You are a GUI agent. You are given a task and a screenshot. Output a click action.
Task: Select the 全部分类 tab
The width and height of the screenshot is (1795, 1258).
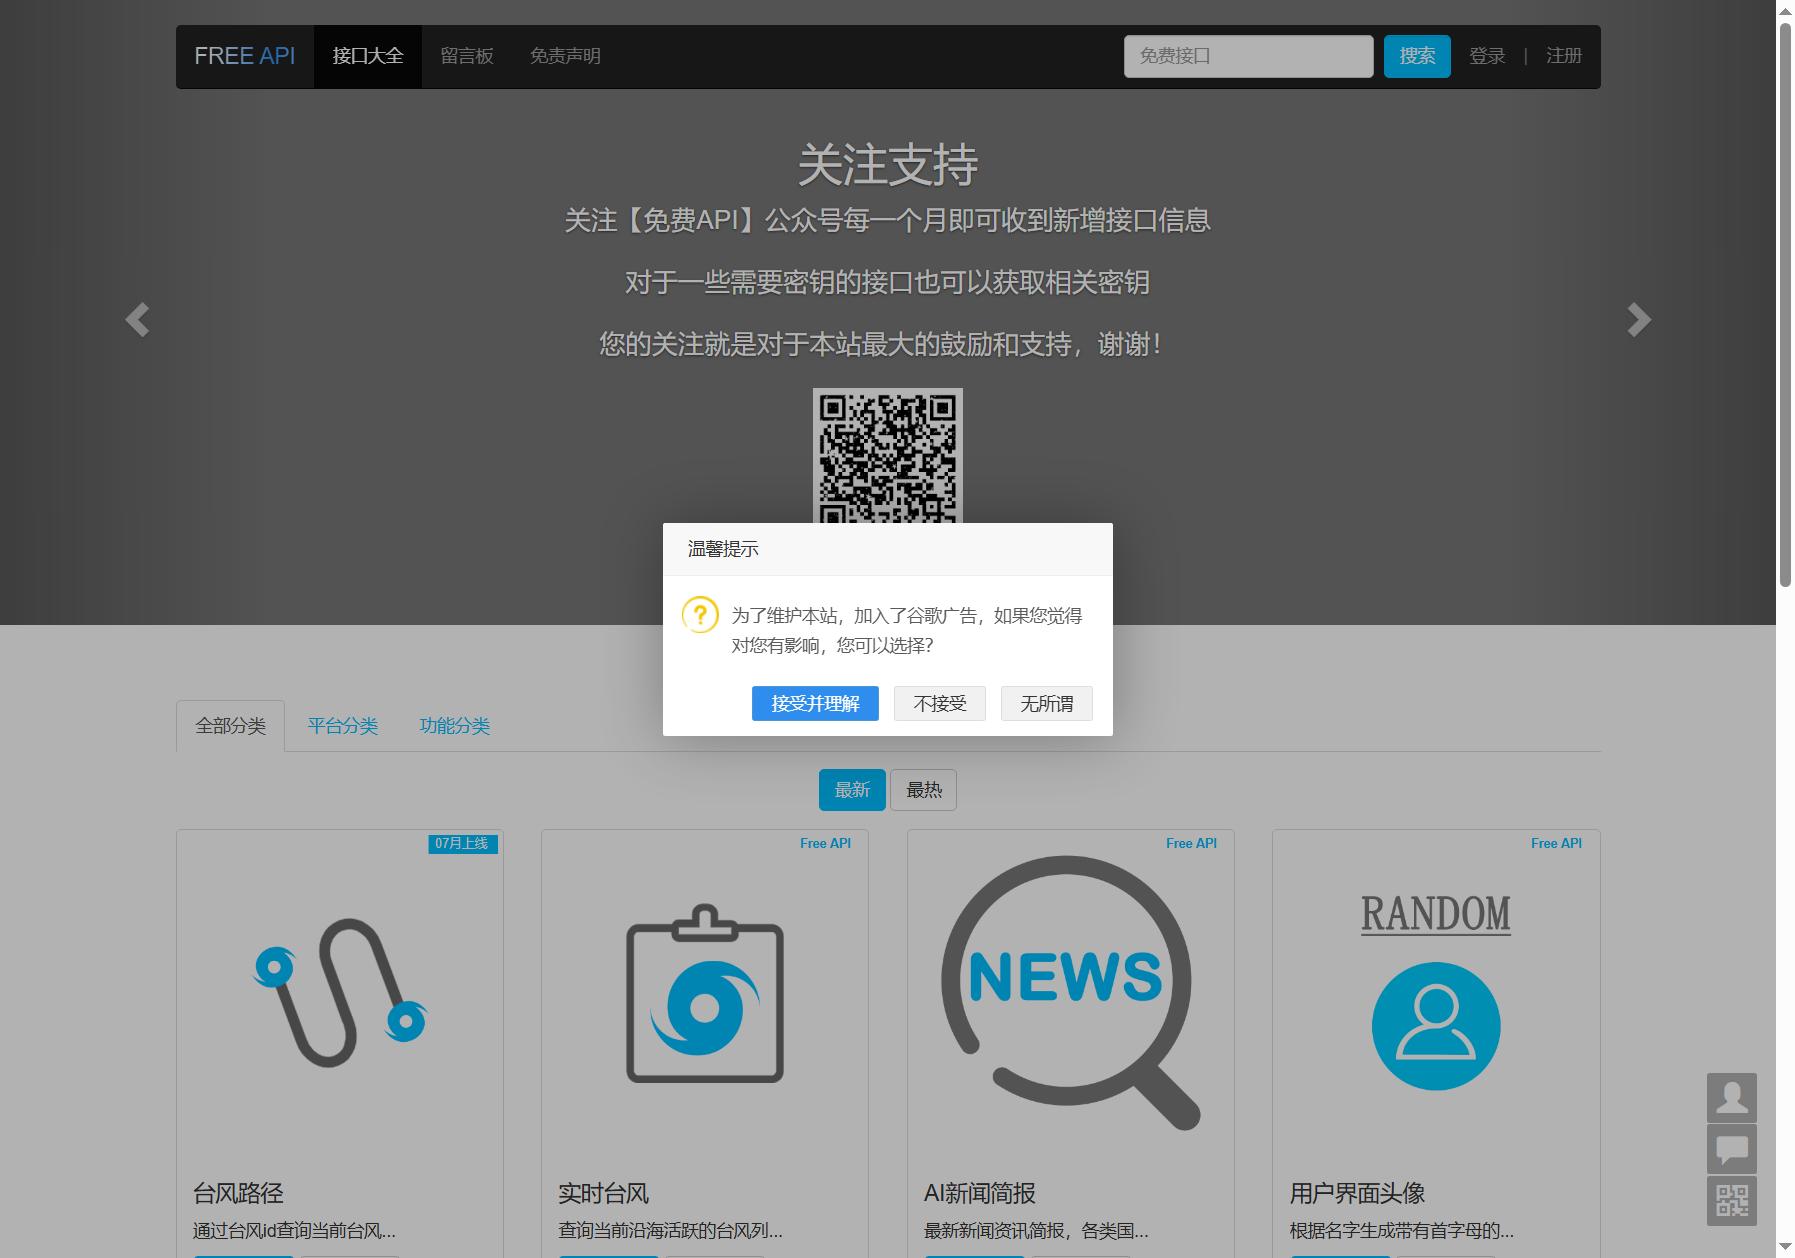click(x=230, y=726)
